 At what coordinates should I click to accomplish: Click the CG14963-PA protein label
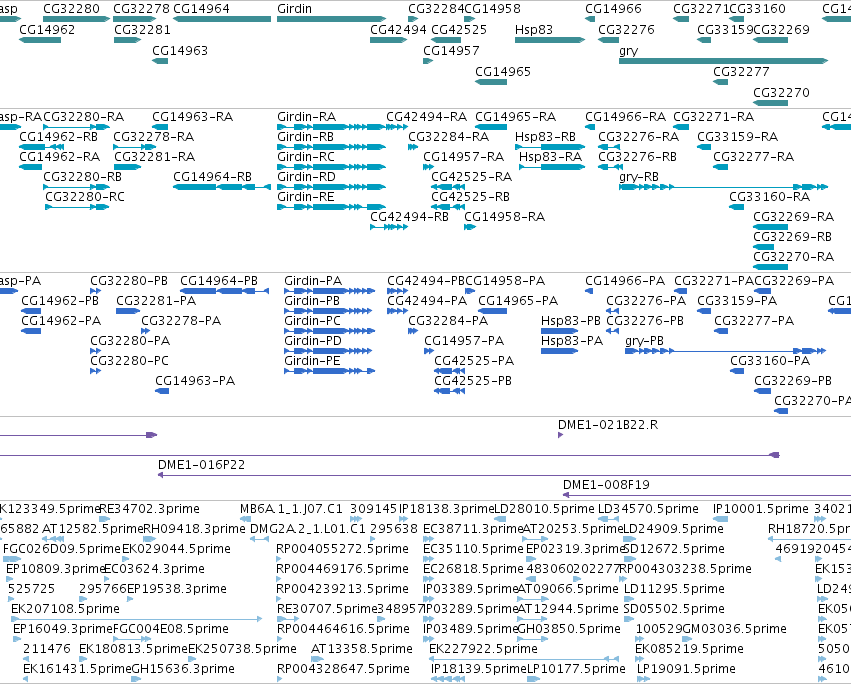point(195,381)
